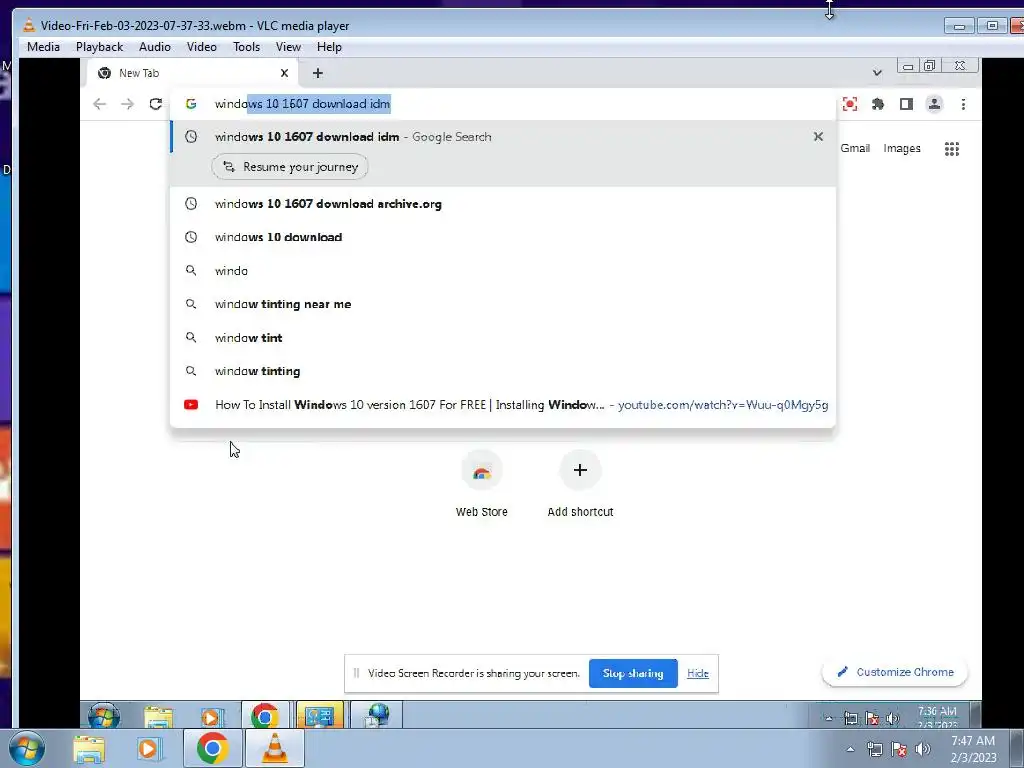Open the Playback menu in VLC
This screenshot has width=1024, height=768.
click(x=99, y=47)
